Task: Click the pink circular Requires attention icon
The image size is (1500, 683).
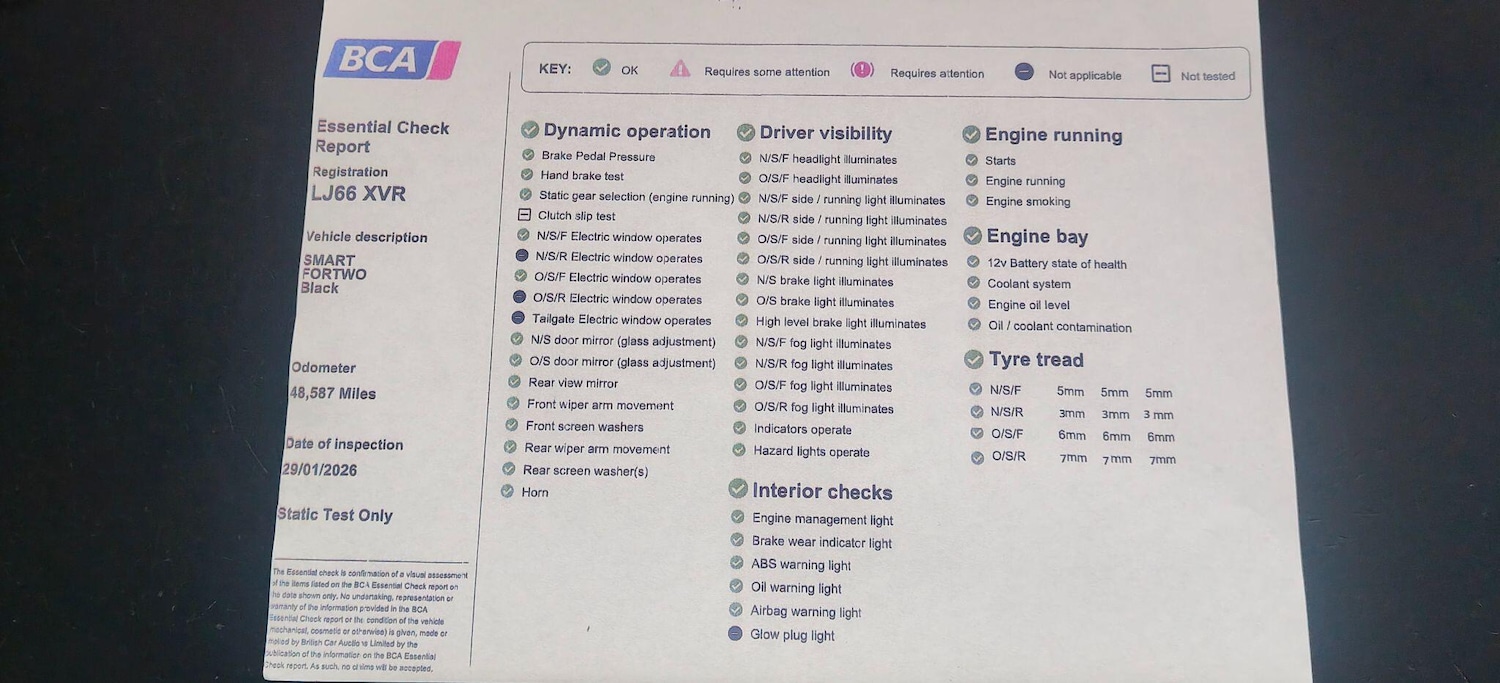Action: tap(862, 70)
